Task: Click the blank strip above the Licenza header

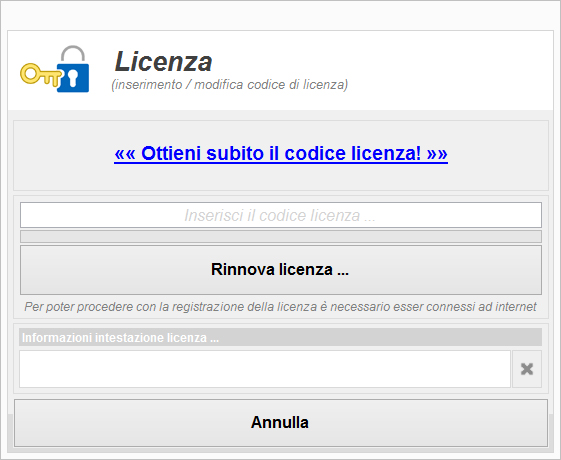Action: coord(280,16)
